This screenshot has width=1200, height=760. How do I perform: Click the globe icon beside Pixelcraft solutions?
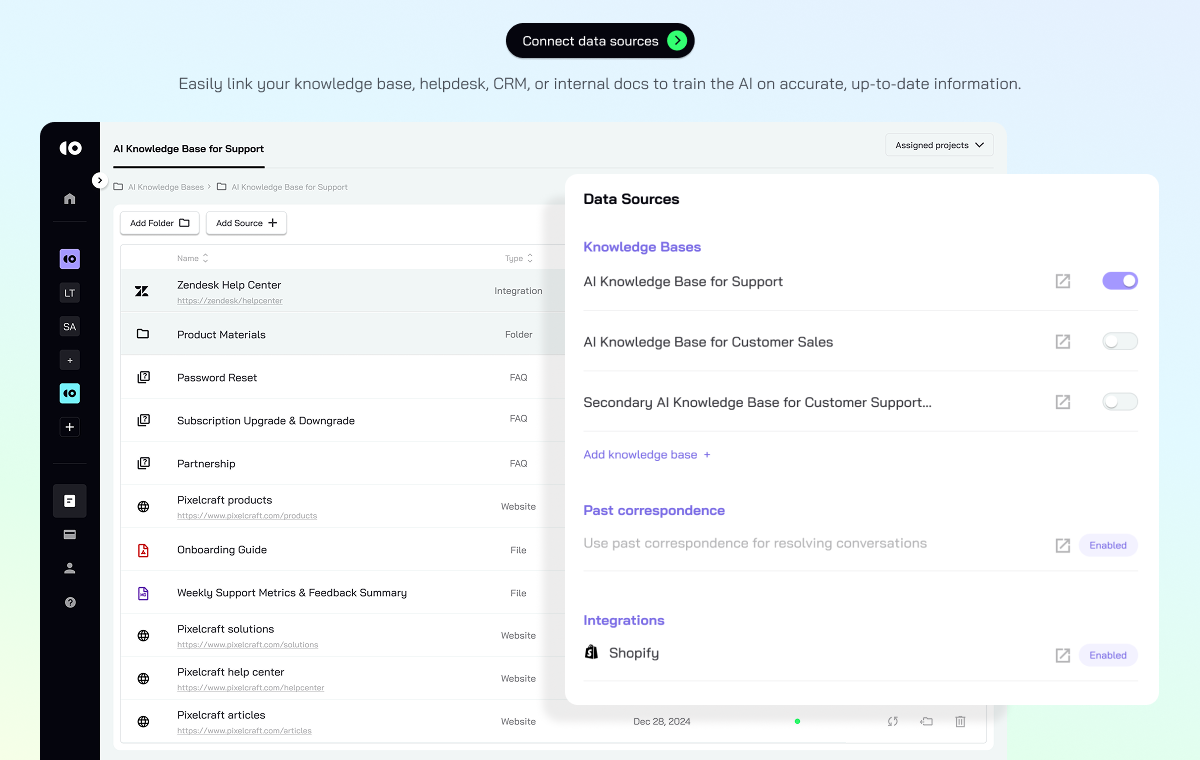click(143, 636)
